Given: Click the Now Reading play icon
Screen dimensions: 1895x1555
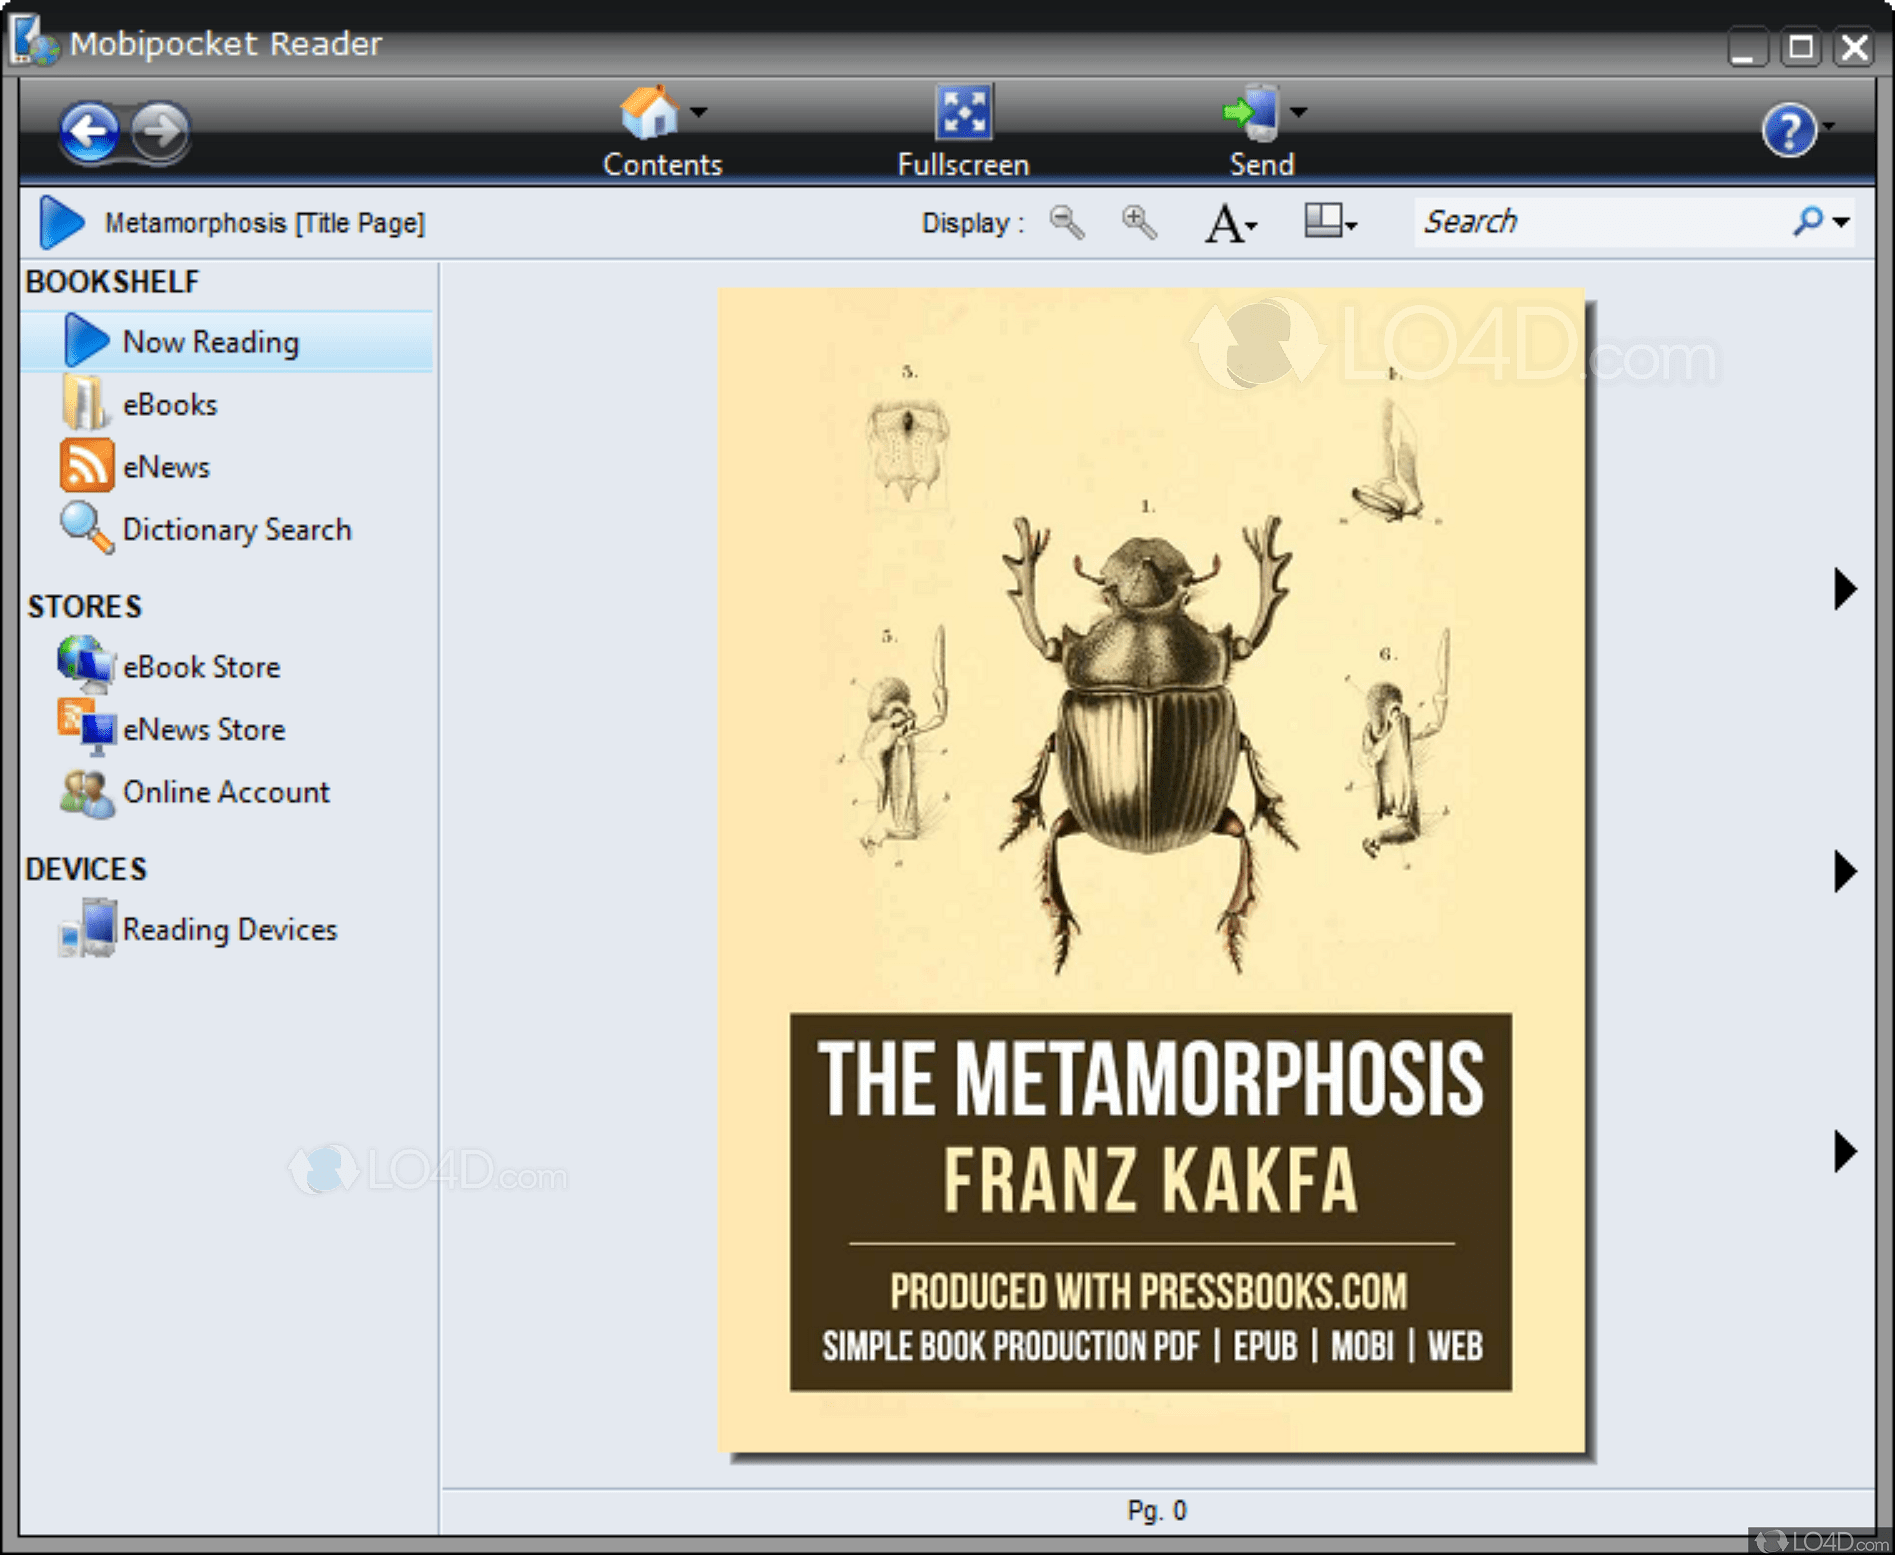Looking at the screenshot, I should [x=86, y=340].
